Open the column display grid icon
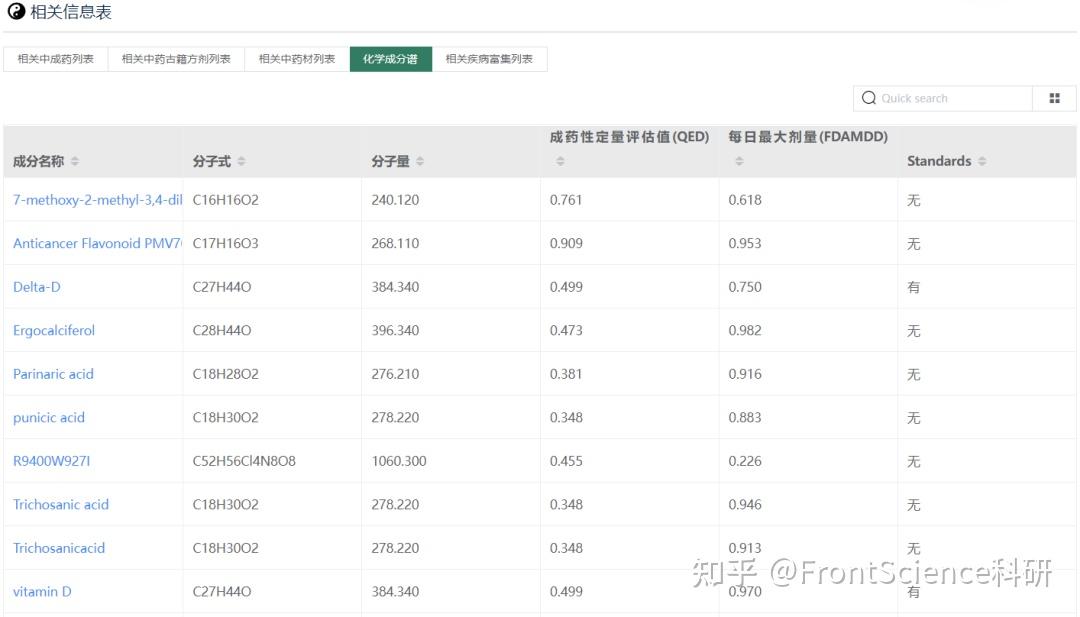The width and height of the screenshot is (1080, 617). 1054,98
